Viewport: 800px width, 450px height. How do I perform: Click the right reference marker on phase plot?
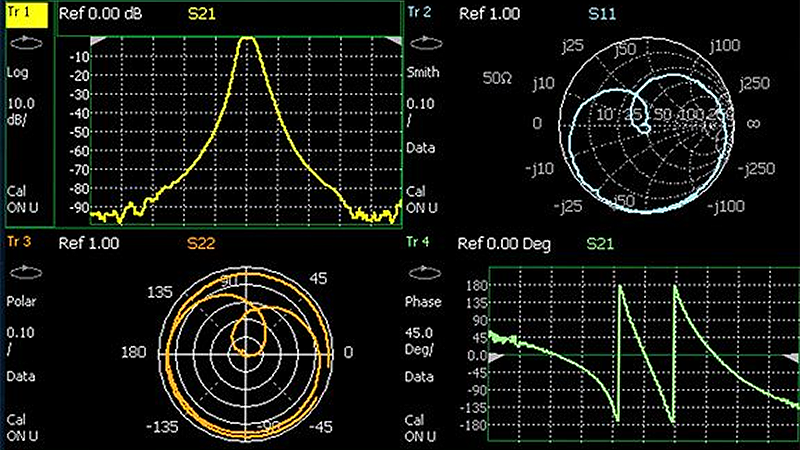(792, 356)
